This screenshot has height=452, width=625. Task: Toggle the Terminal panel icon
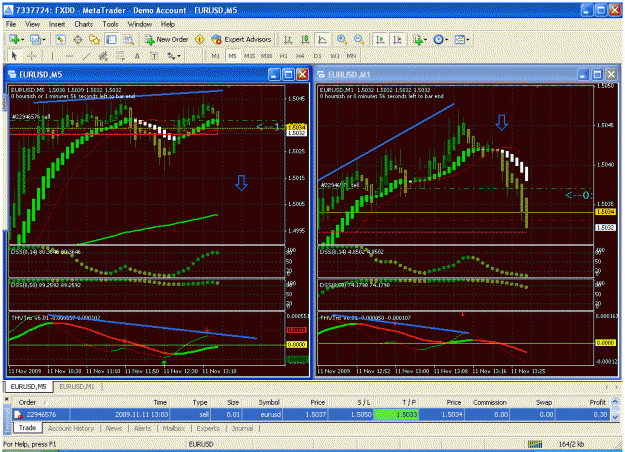tap(112, 39)
